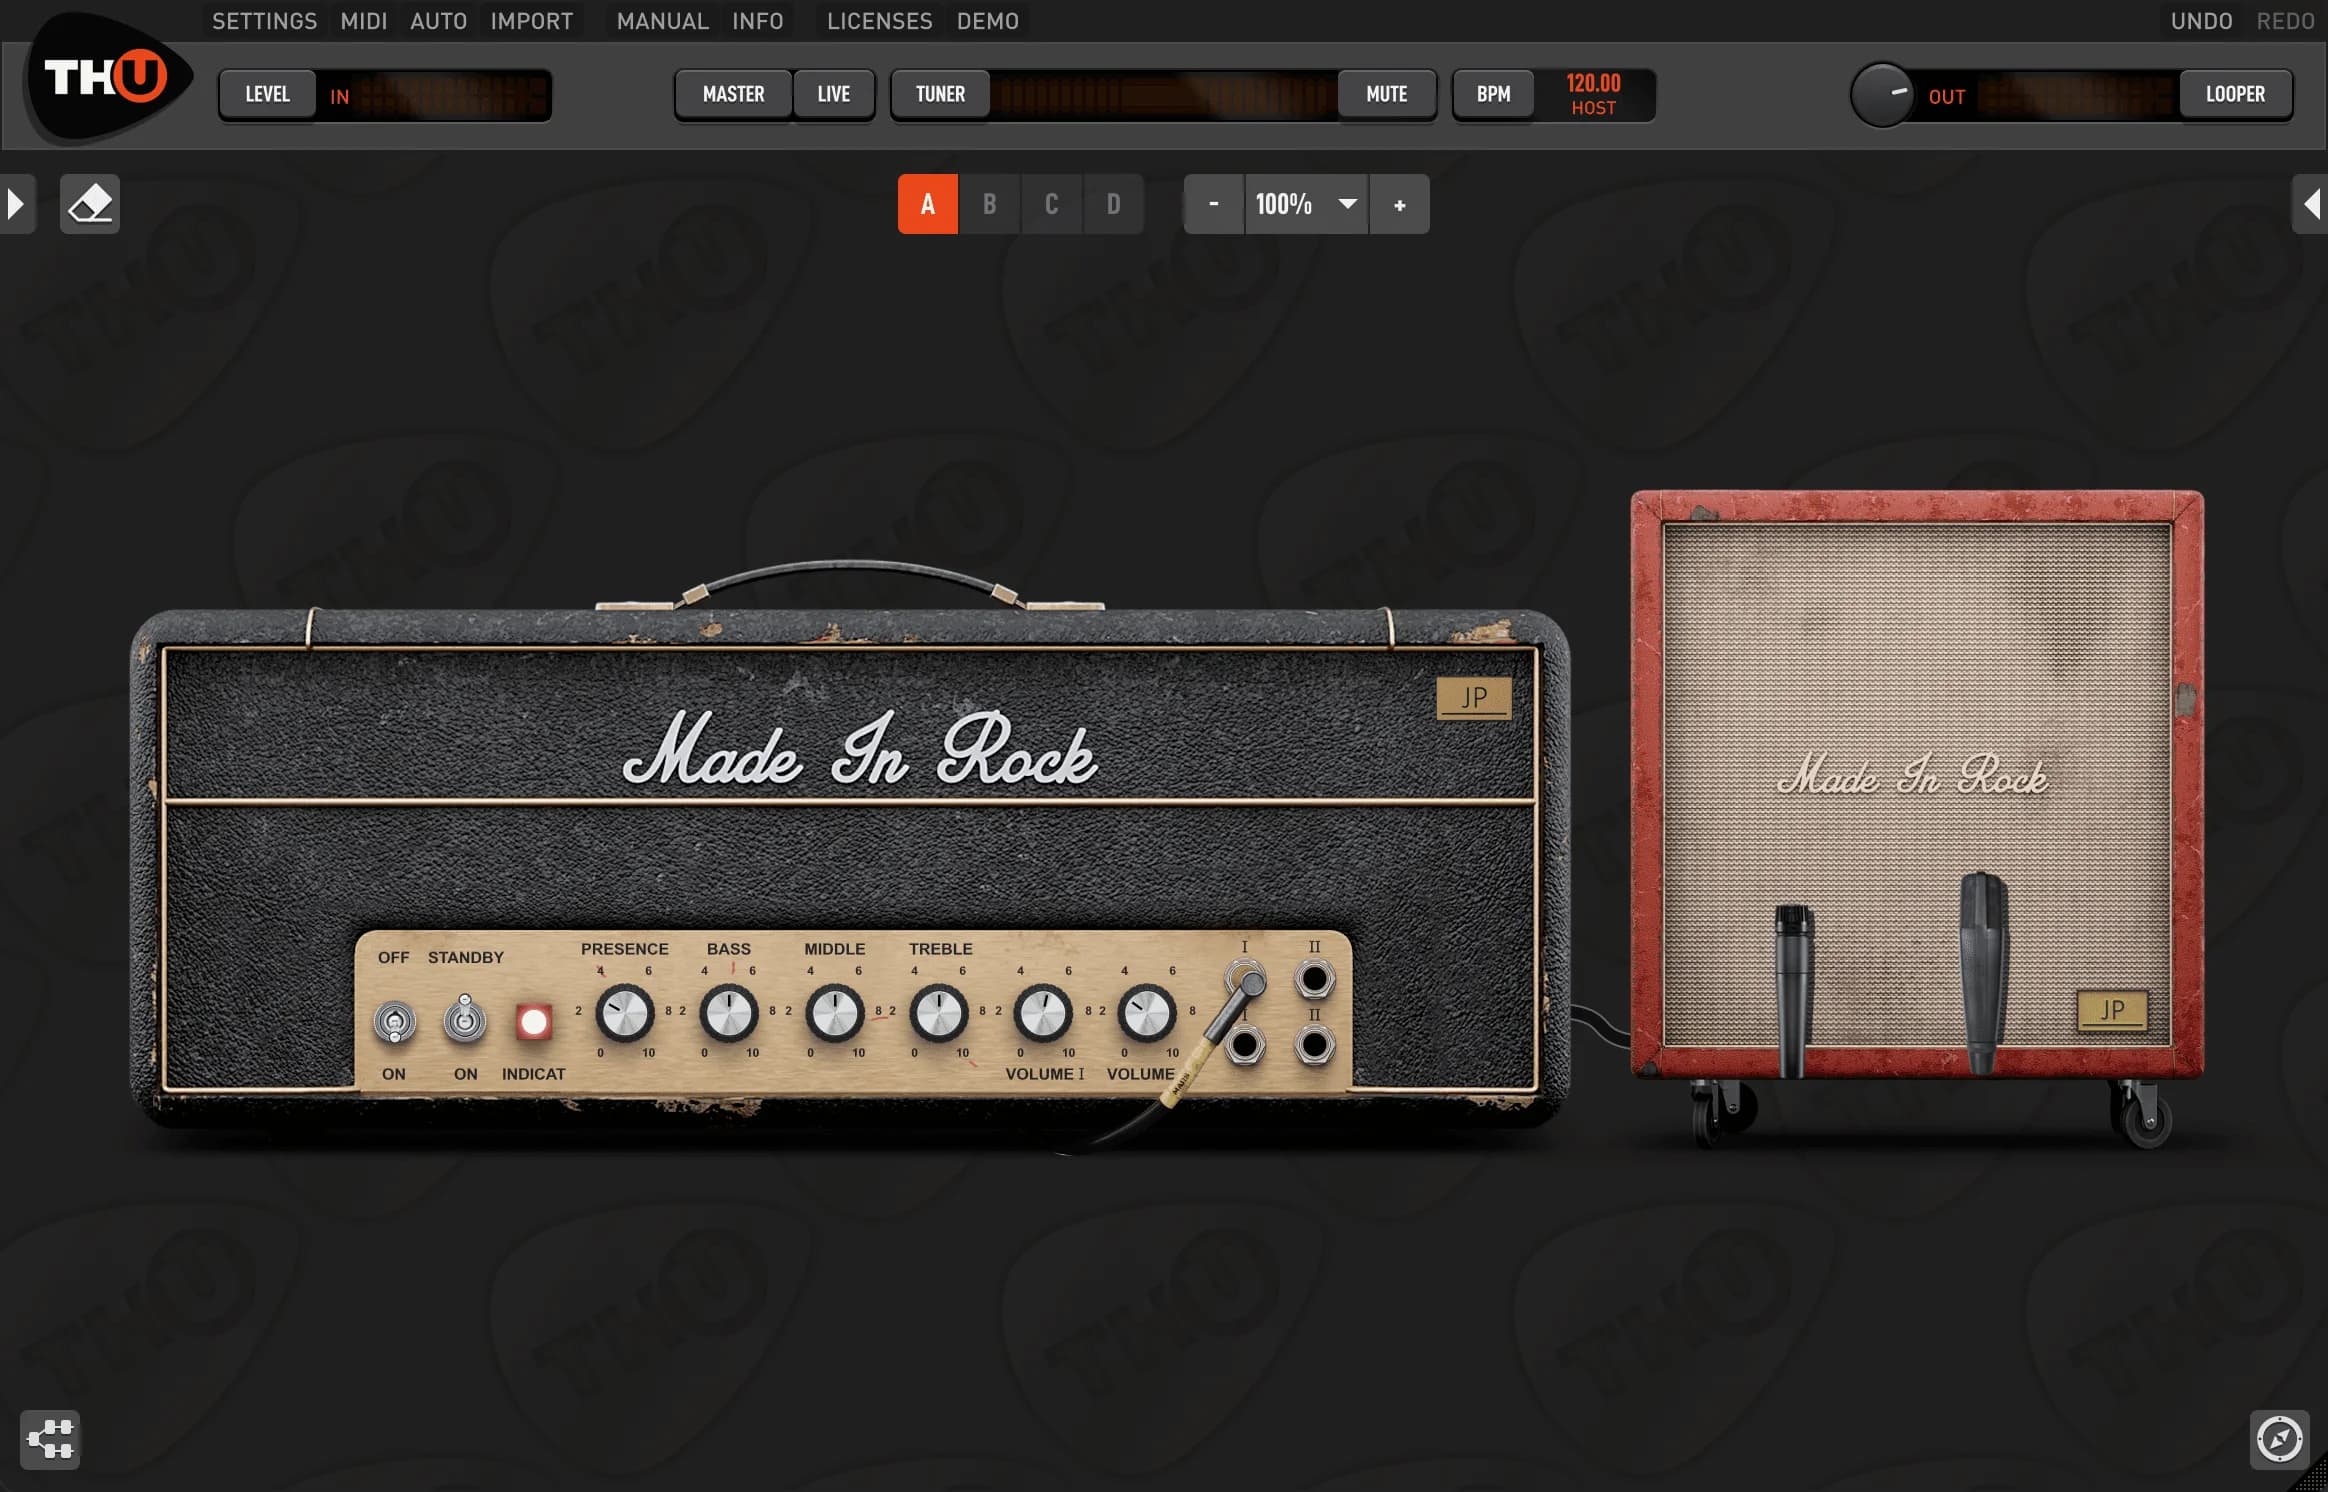The width and height of the screenshot is (2328, 1492).
Task: Open the TUNER
Action: tap(938, 93)
